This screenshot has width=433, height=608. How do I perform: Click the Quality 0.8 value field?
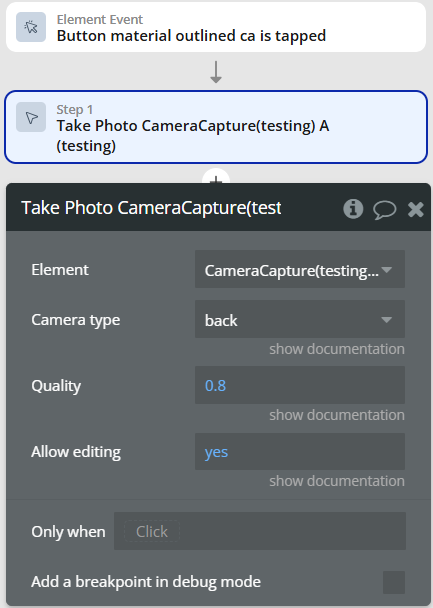300,385
